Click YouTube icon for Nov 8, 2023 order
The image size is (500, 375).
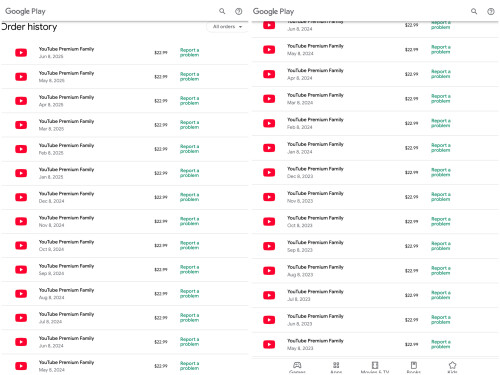[x=269, y=197]
